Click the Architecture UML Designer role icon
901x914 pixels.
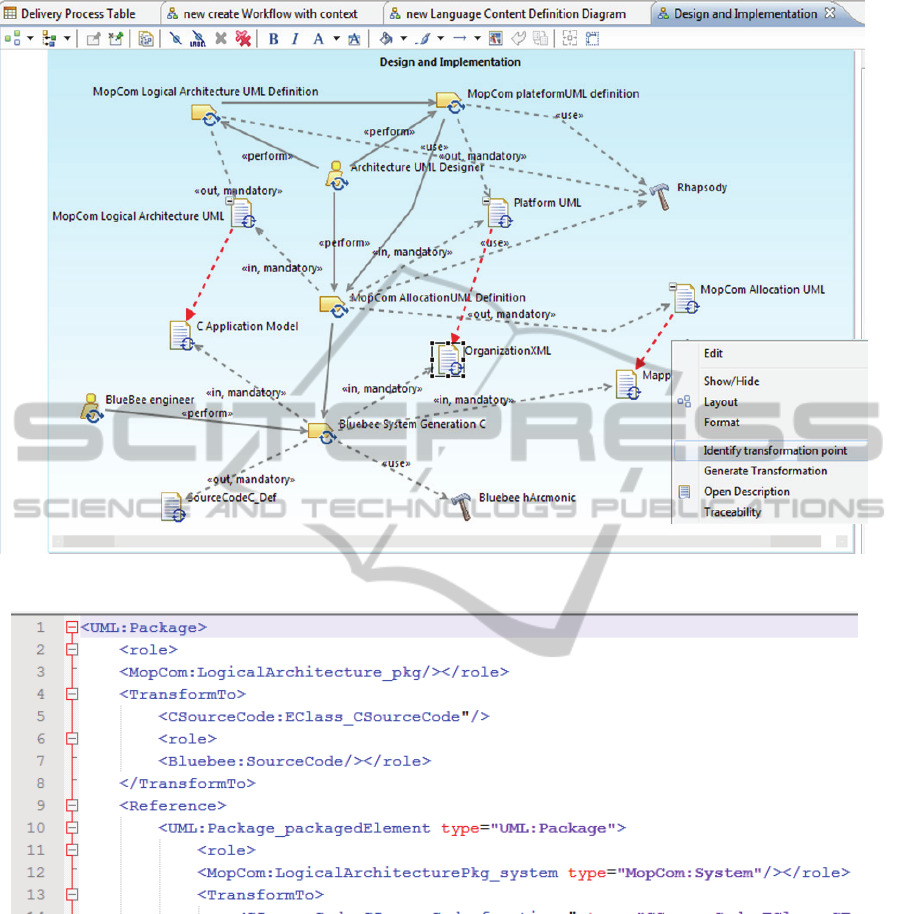pyautogui.click(x=337, y=174)
